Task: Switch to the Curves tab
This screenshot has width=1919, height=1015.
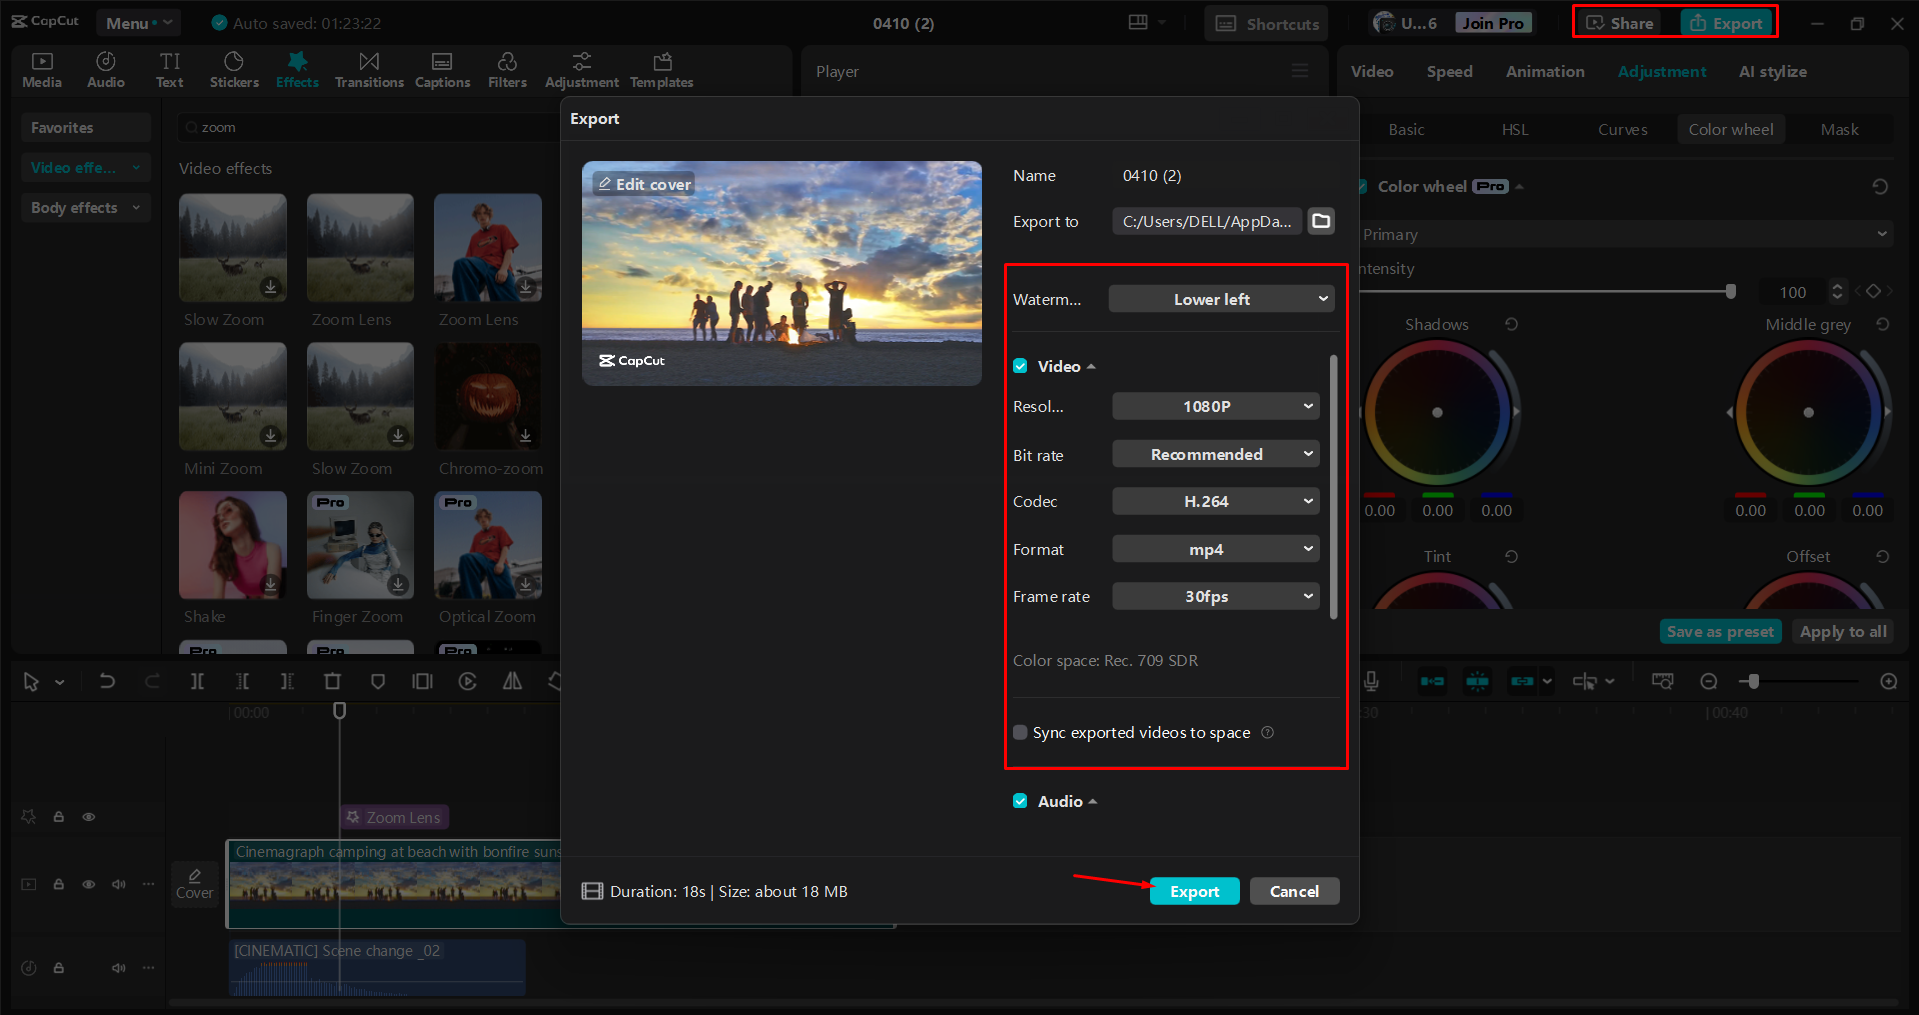Action: (1622, 129)
